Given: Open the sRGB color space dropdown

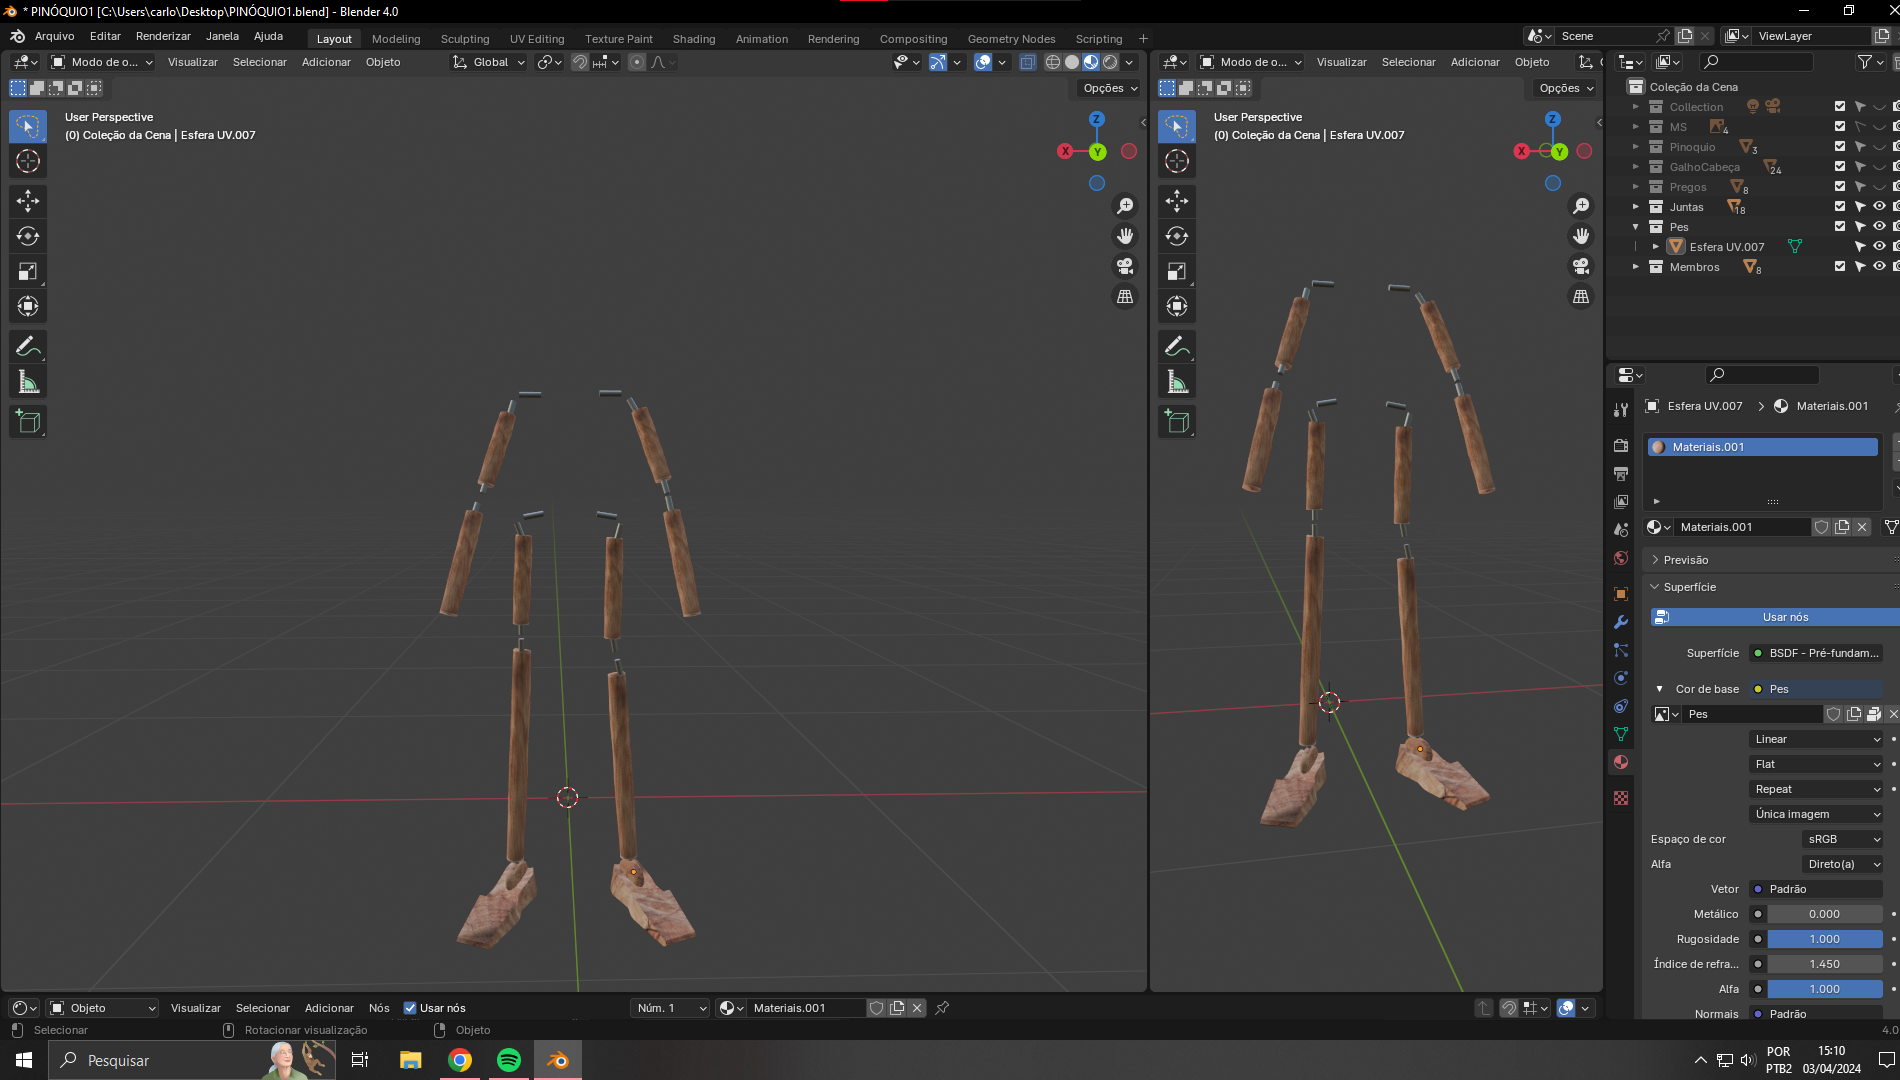Looking at the screenshot, I should point(1843,839).
